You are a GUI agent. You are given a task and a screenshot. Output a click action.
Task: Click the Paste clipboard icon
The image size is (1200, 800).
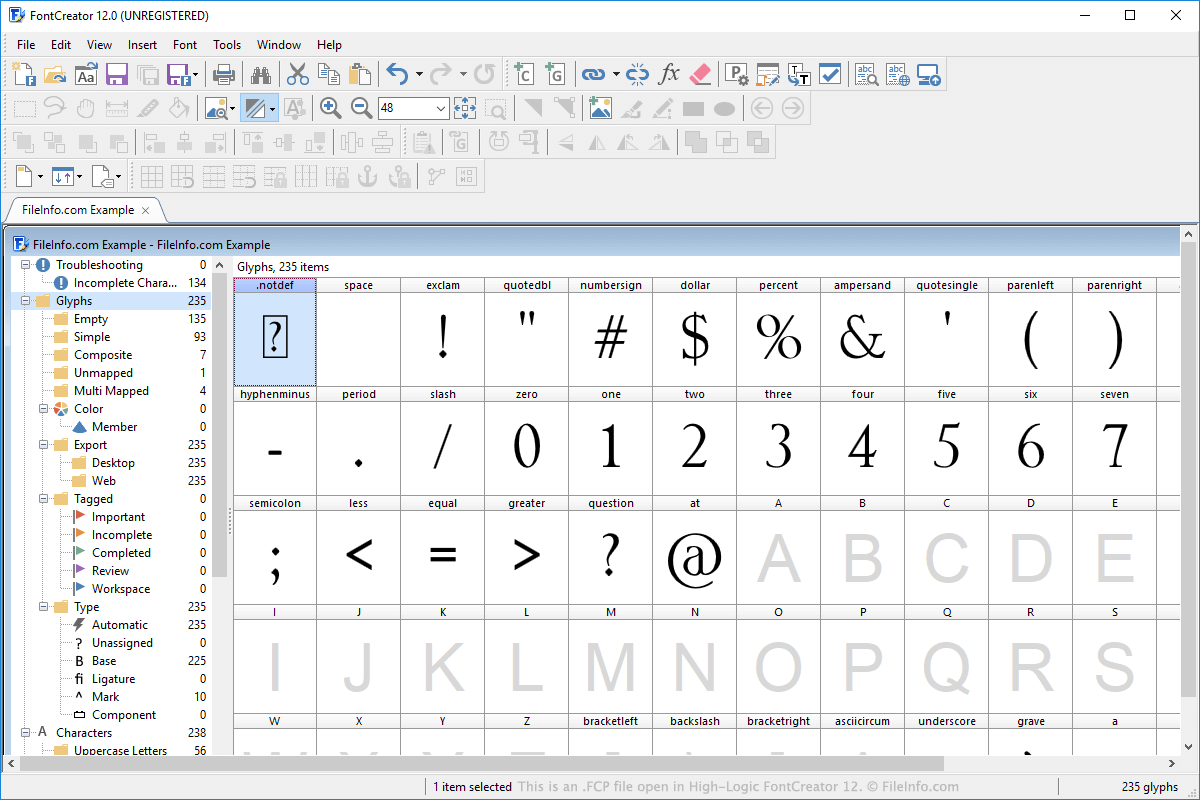coord(359,74)
